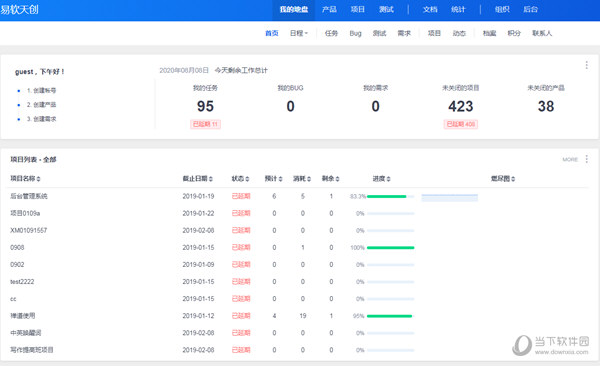The width and height of the screenshot is (600, 366).
Task: Open the 项目0109a project
Action: click(25, 213)
